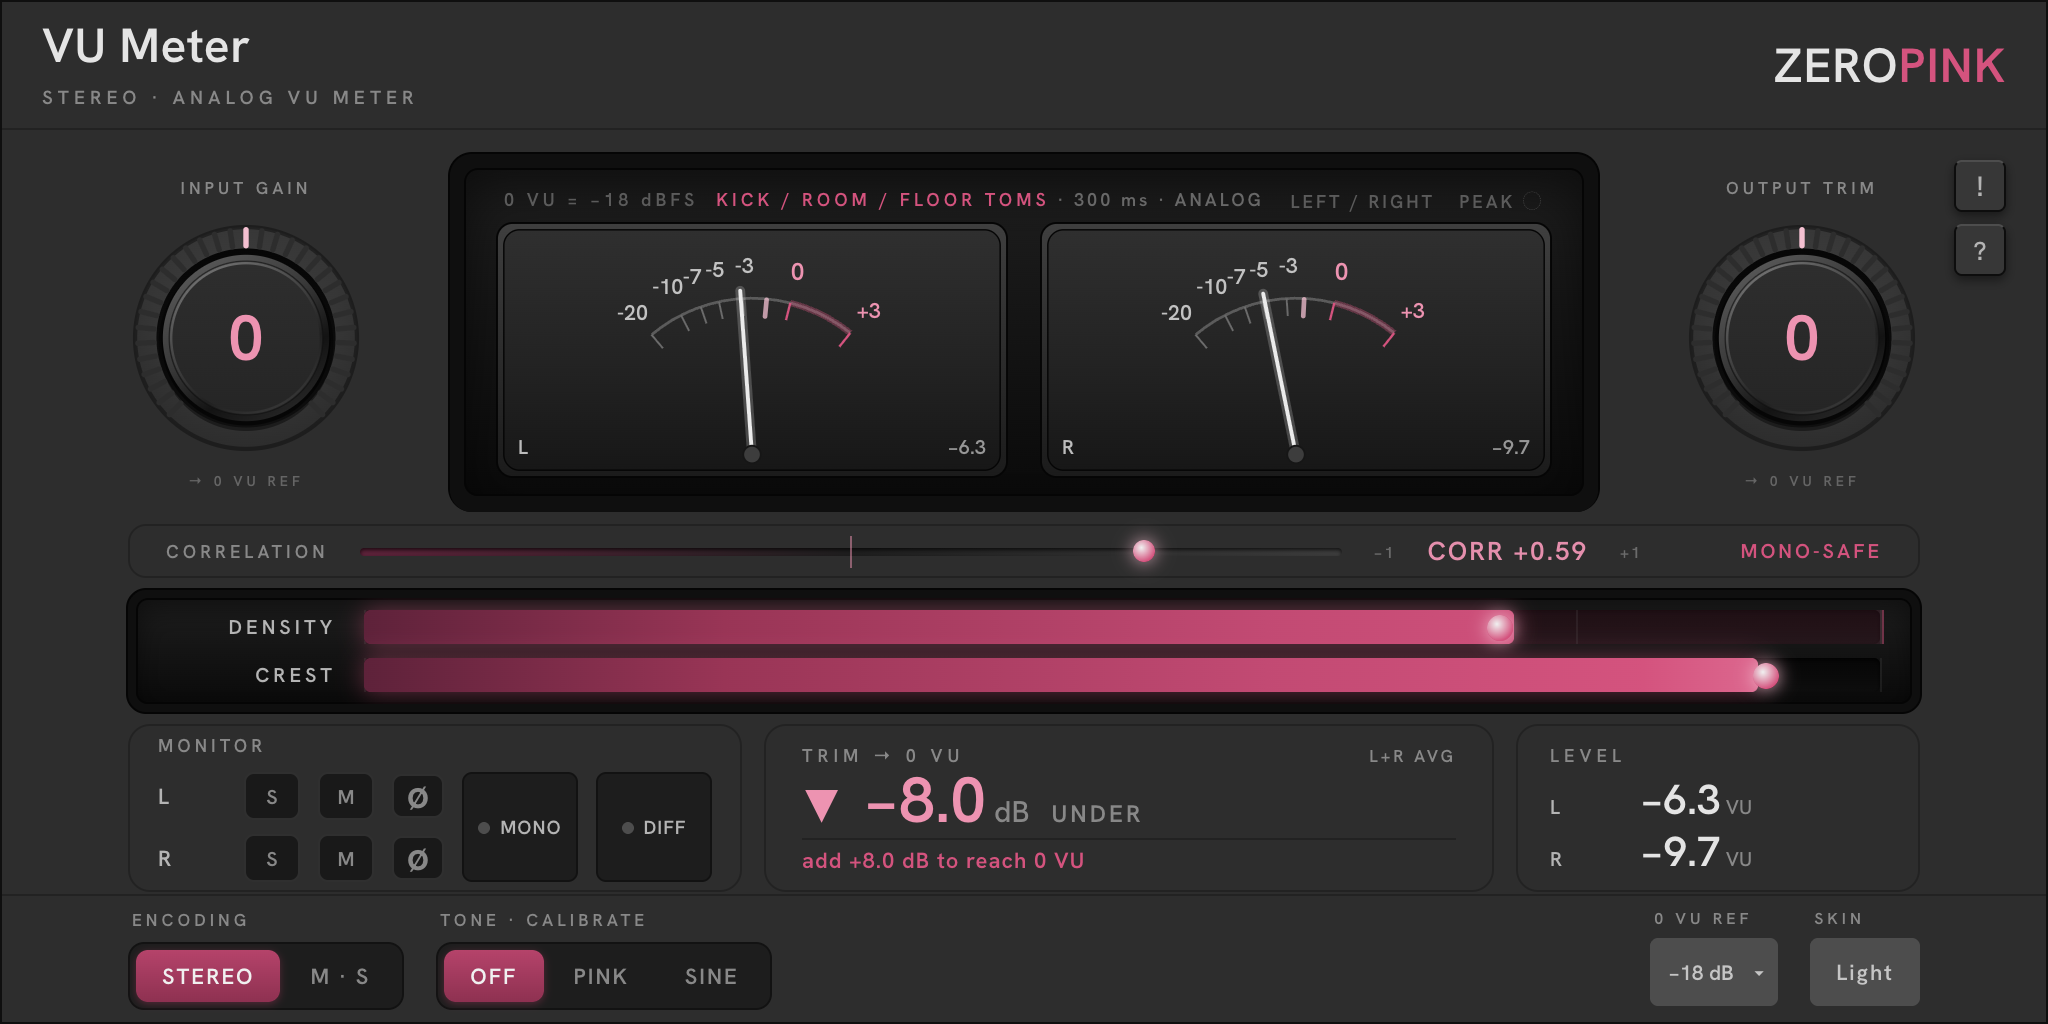Solo the L channel
Screen dimensions: 2048x1024
pyautogui.click(x=272, y=797)
